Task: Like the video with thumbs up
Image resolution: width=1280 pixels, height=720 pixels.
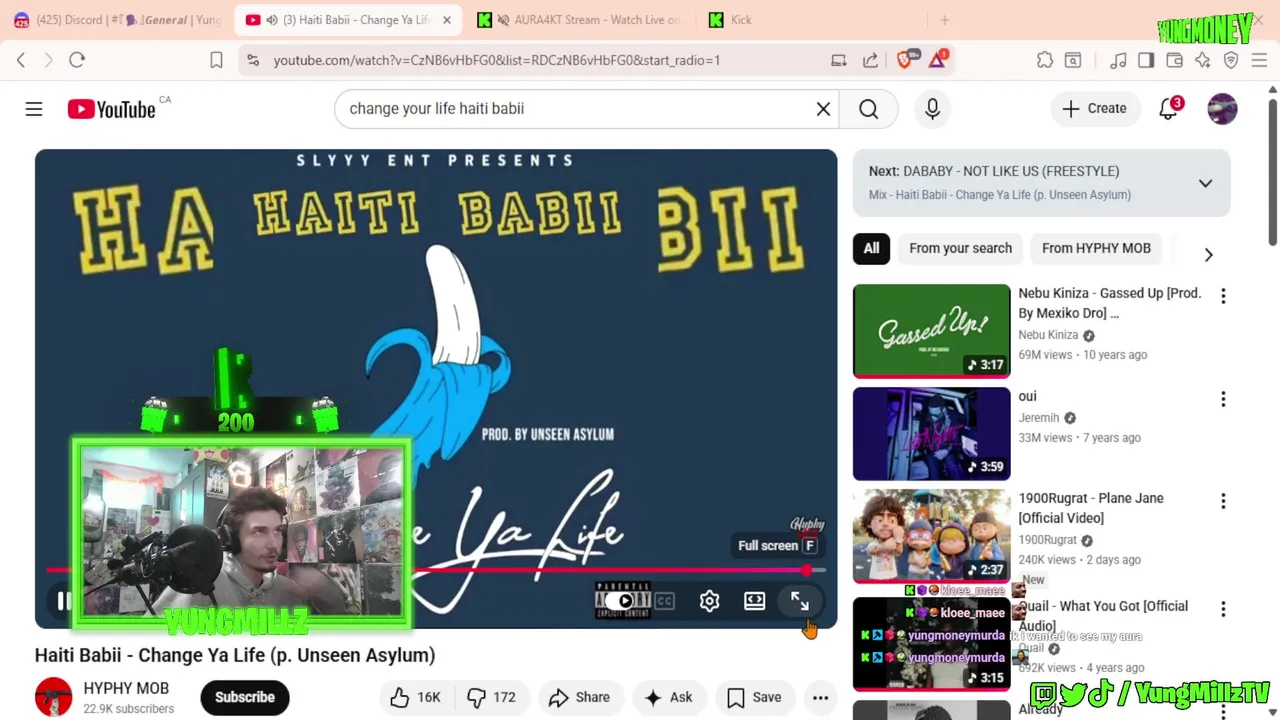Action: 415,697
